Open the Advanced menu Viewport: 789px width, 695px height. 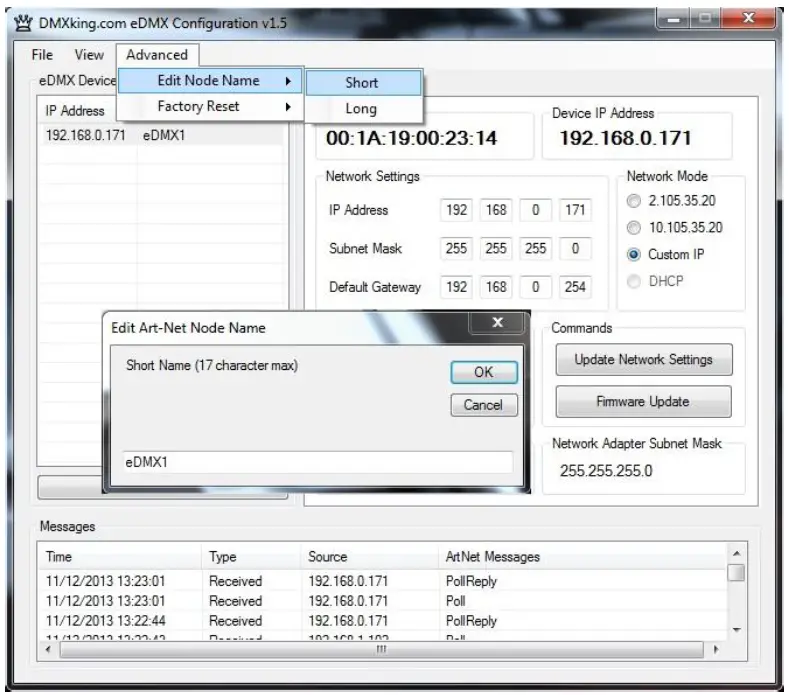(x=157, y=55)
